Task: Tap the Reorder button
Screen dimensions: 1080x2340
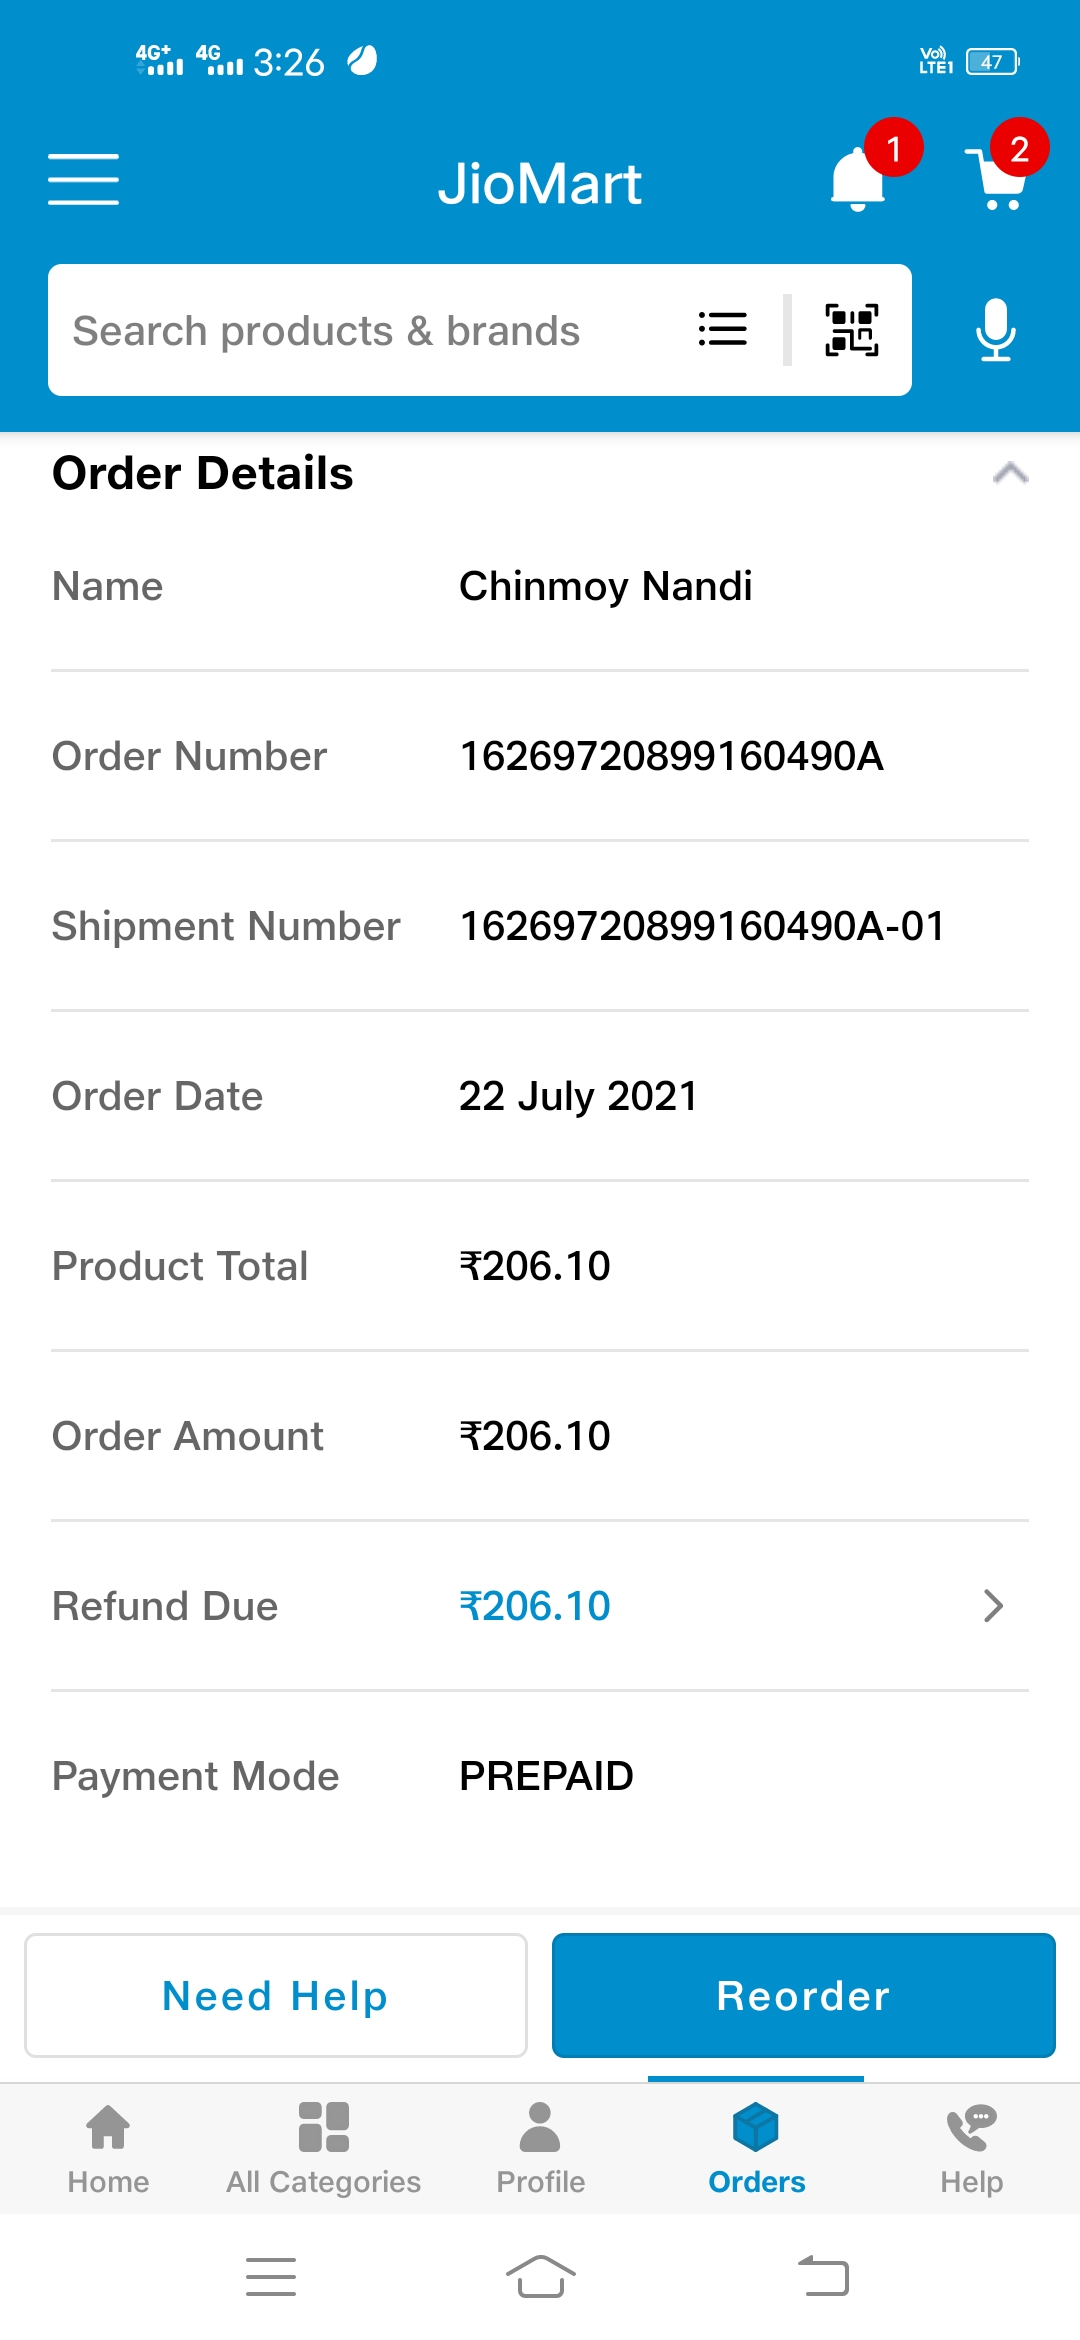Action: [803, 1995]
